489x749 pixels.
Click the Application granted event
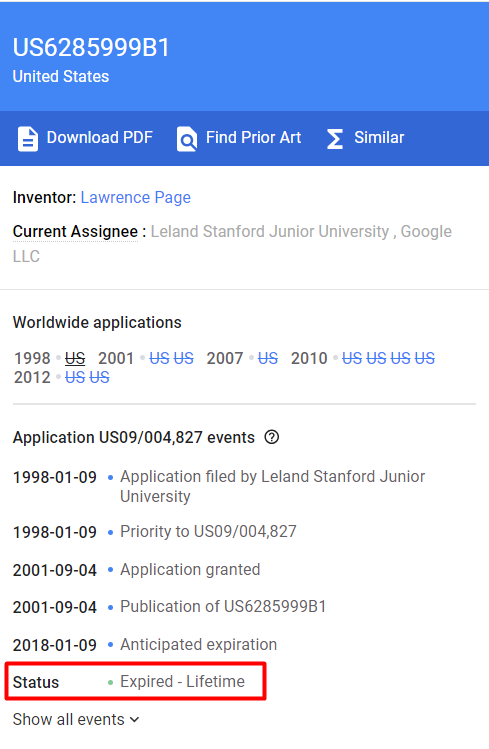click(x=190, y=569)
